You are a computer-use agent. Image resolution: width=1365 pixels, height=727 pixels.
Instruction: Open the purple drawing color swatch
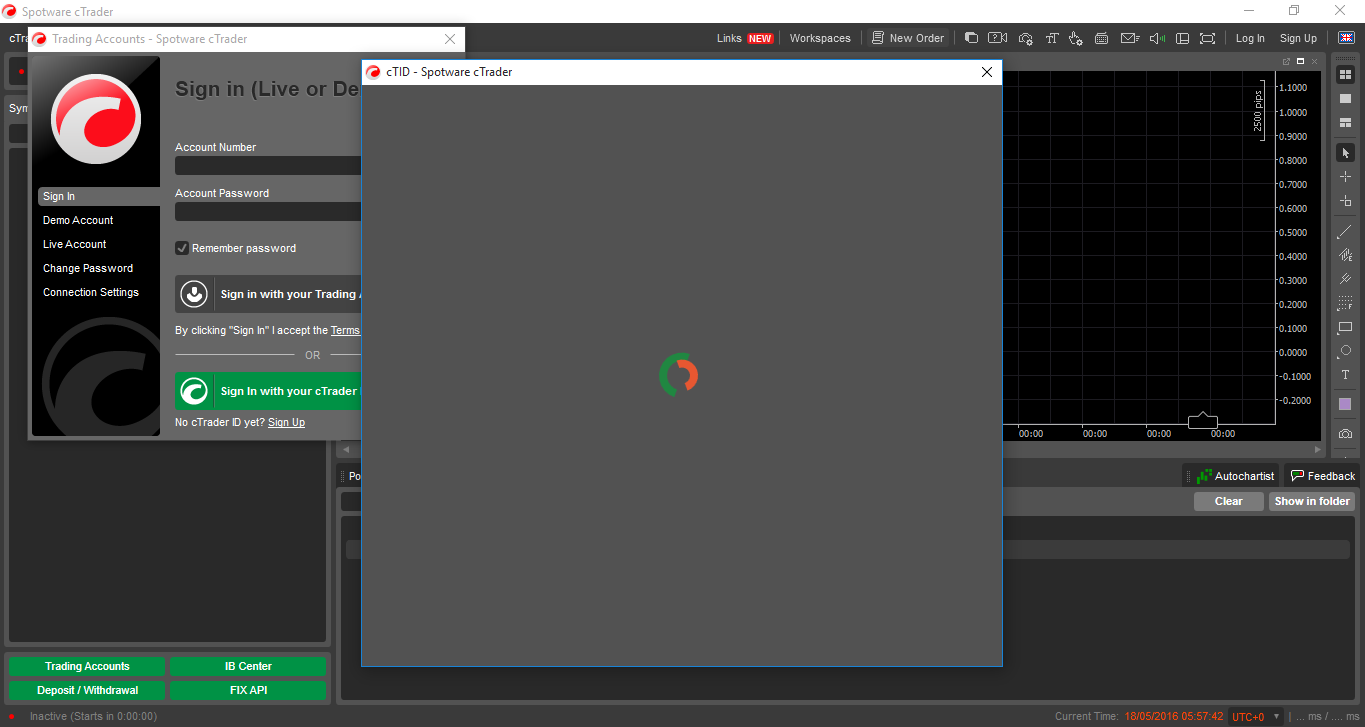pos(1345,404)
